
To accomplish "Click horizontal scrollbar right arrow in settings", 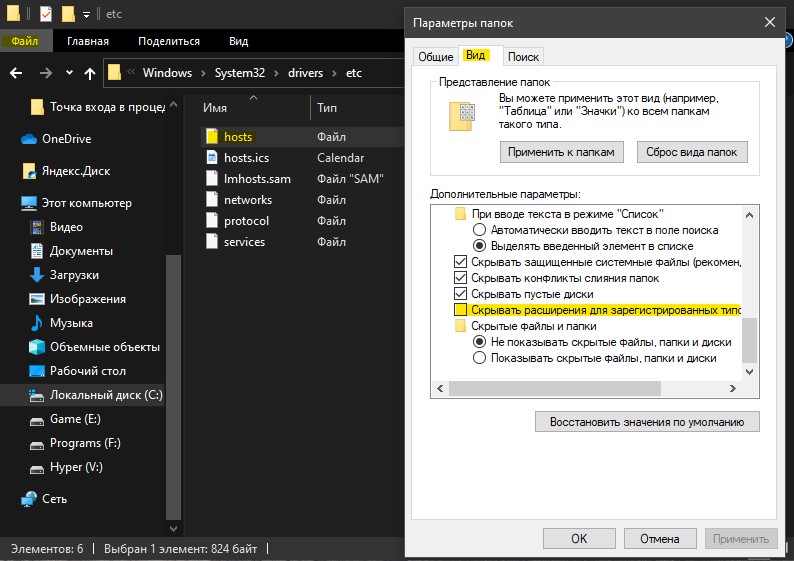I will coord(733,388).
